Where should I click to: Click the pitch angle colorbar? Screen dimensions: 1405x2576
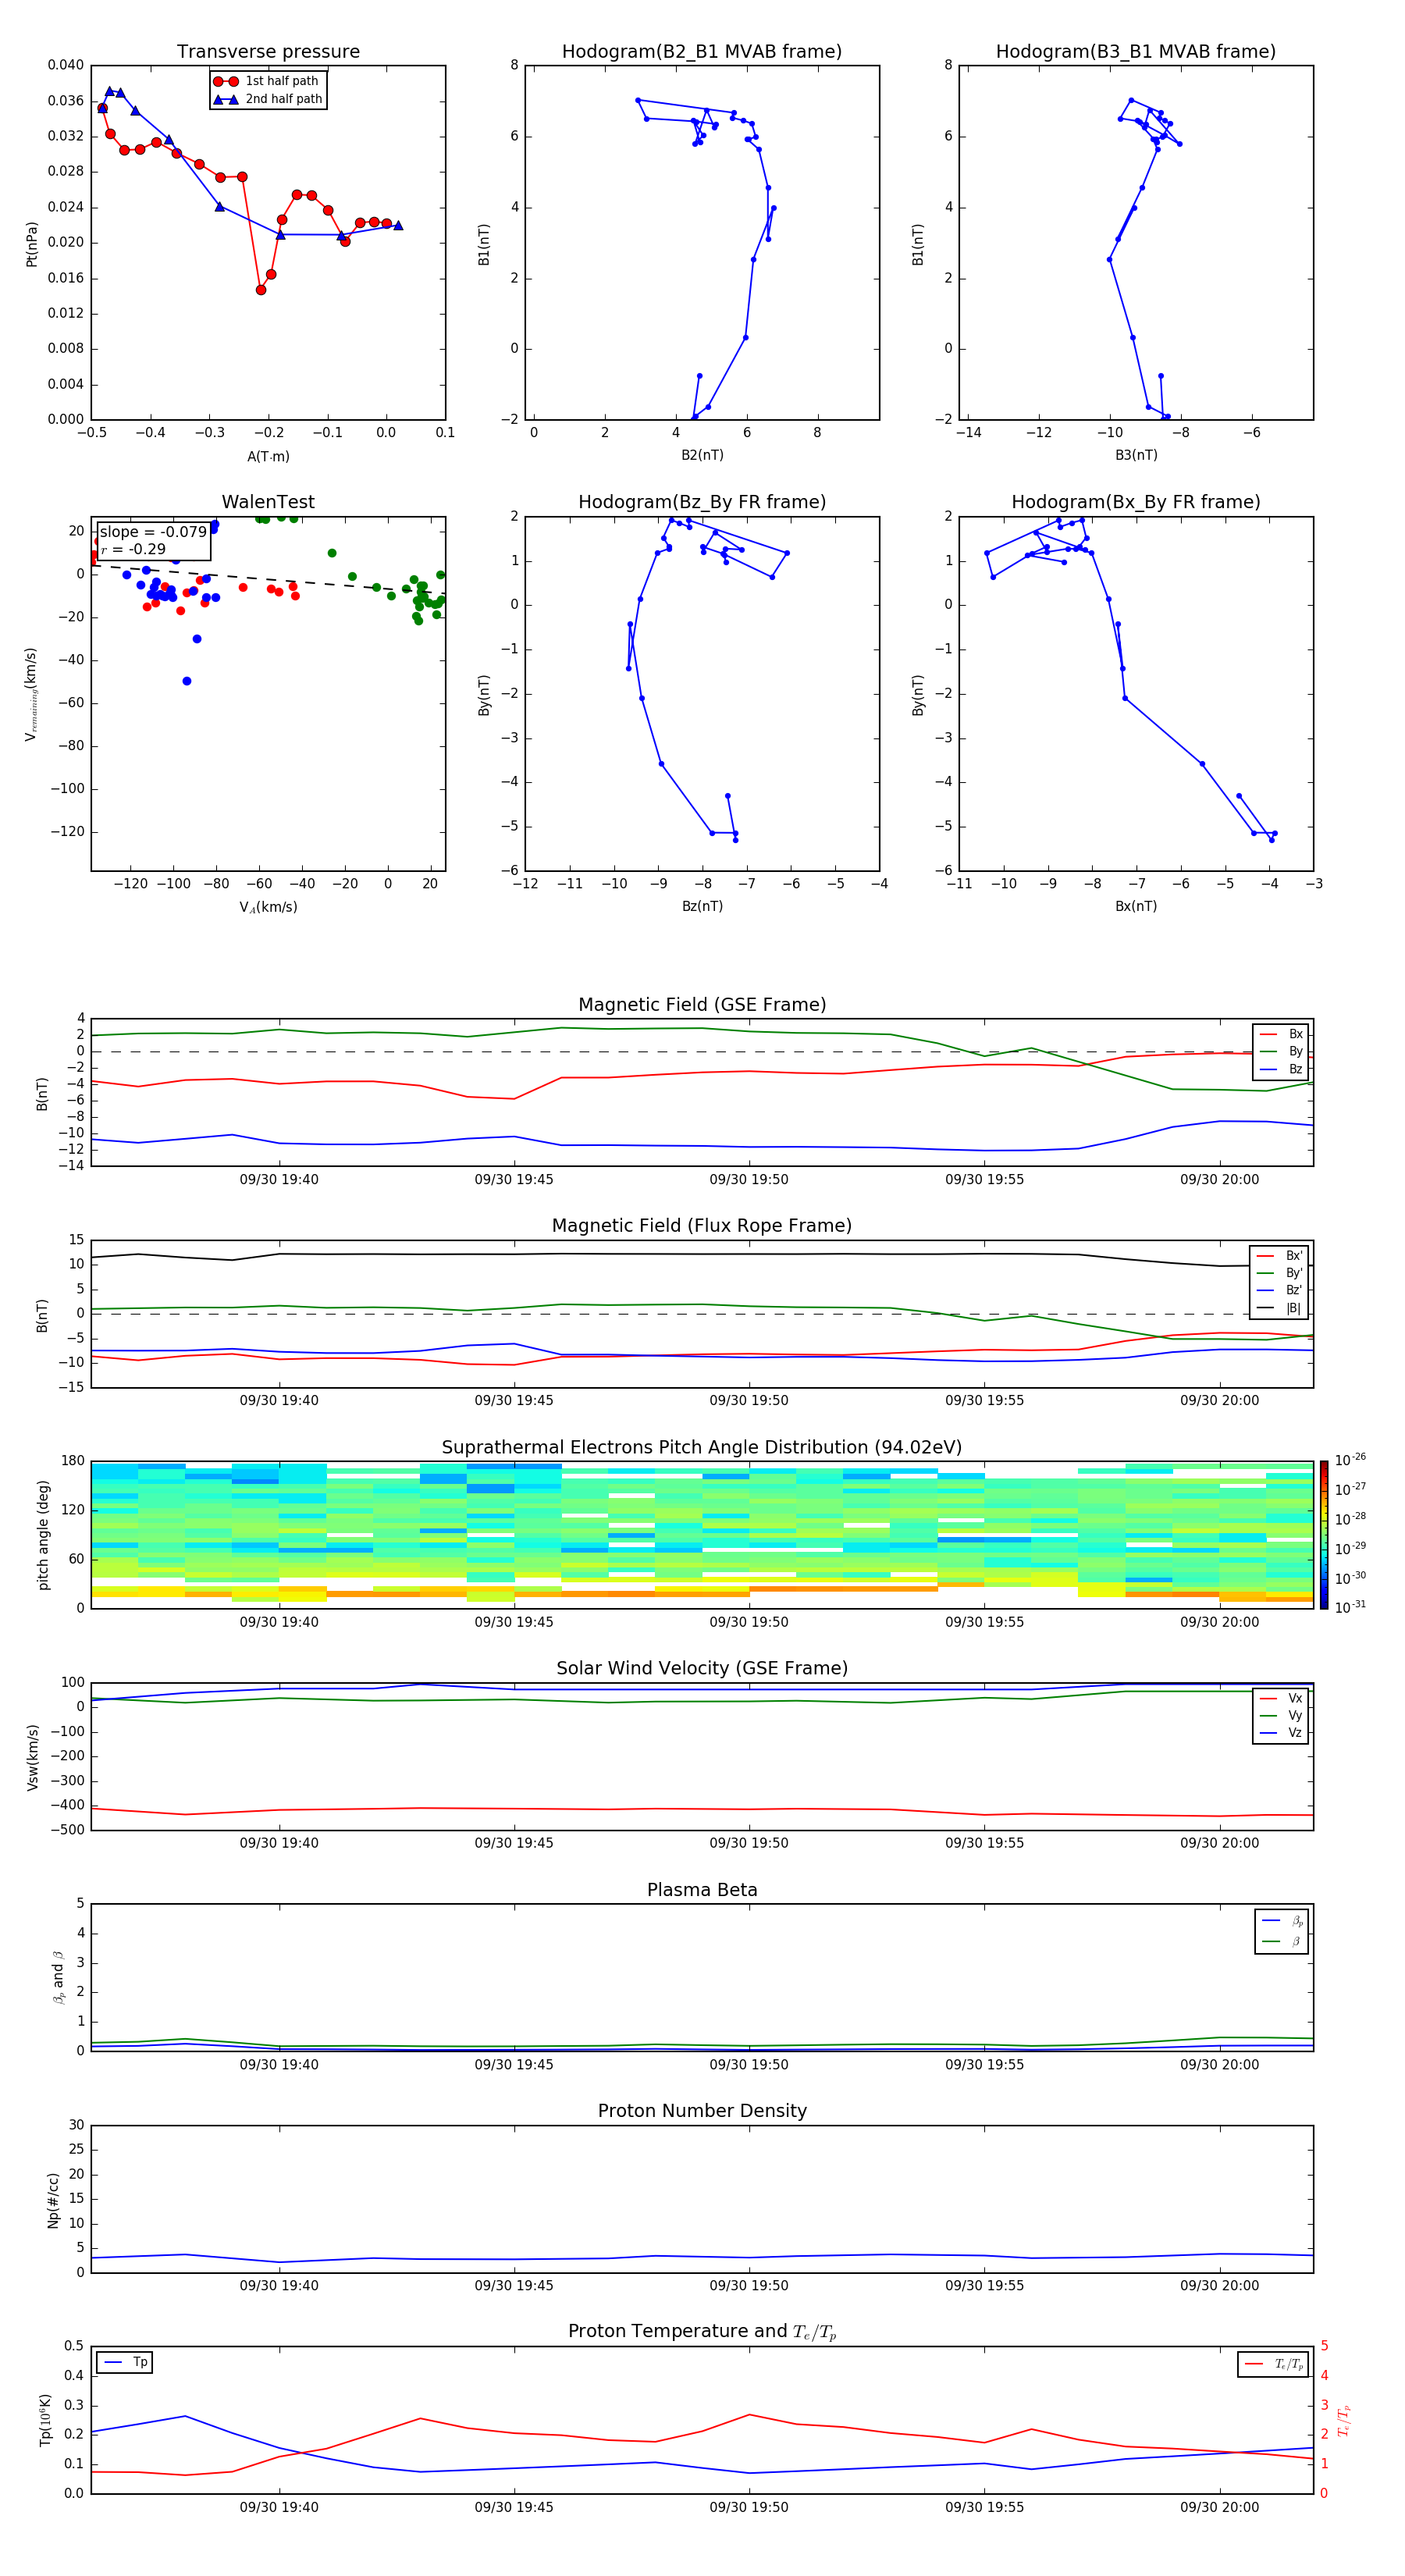coord(1323,1535)
